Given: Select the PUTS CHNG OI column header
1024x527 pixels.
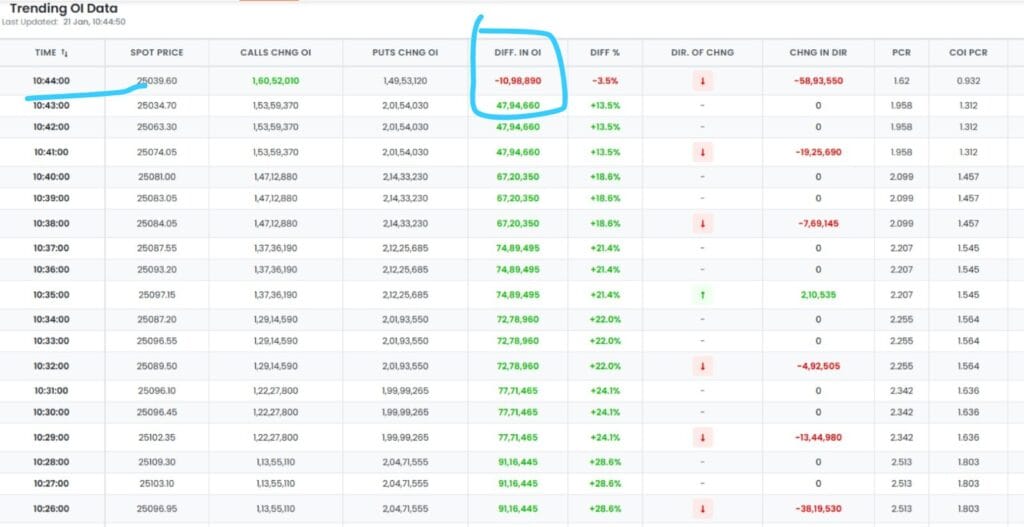Looking at the screenshot, I should point(405,52).
